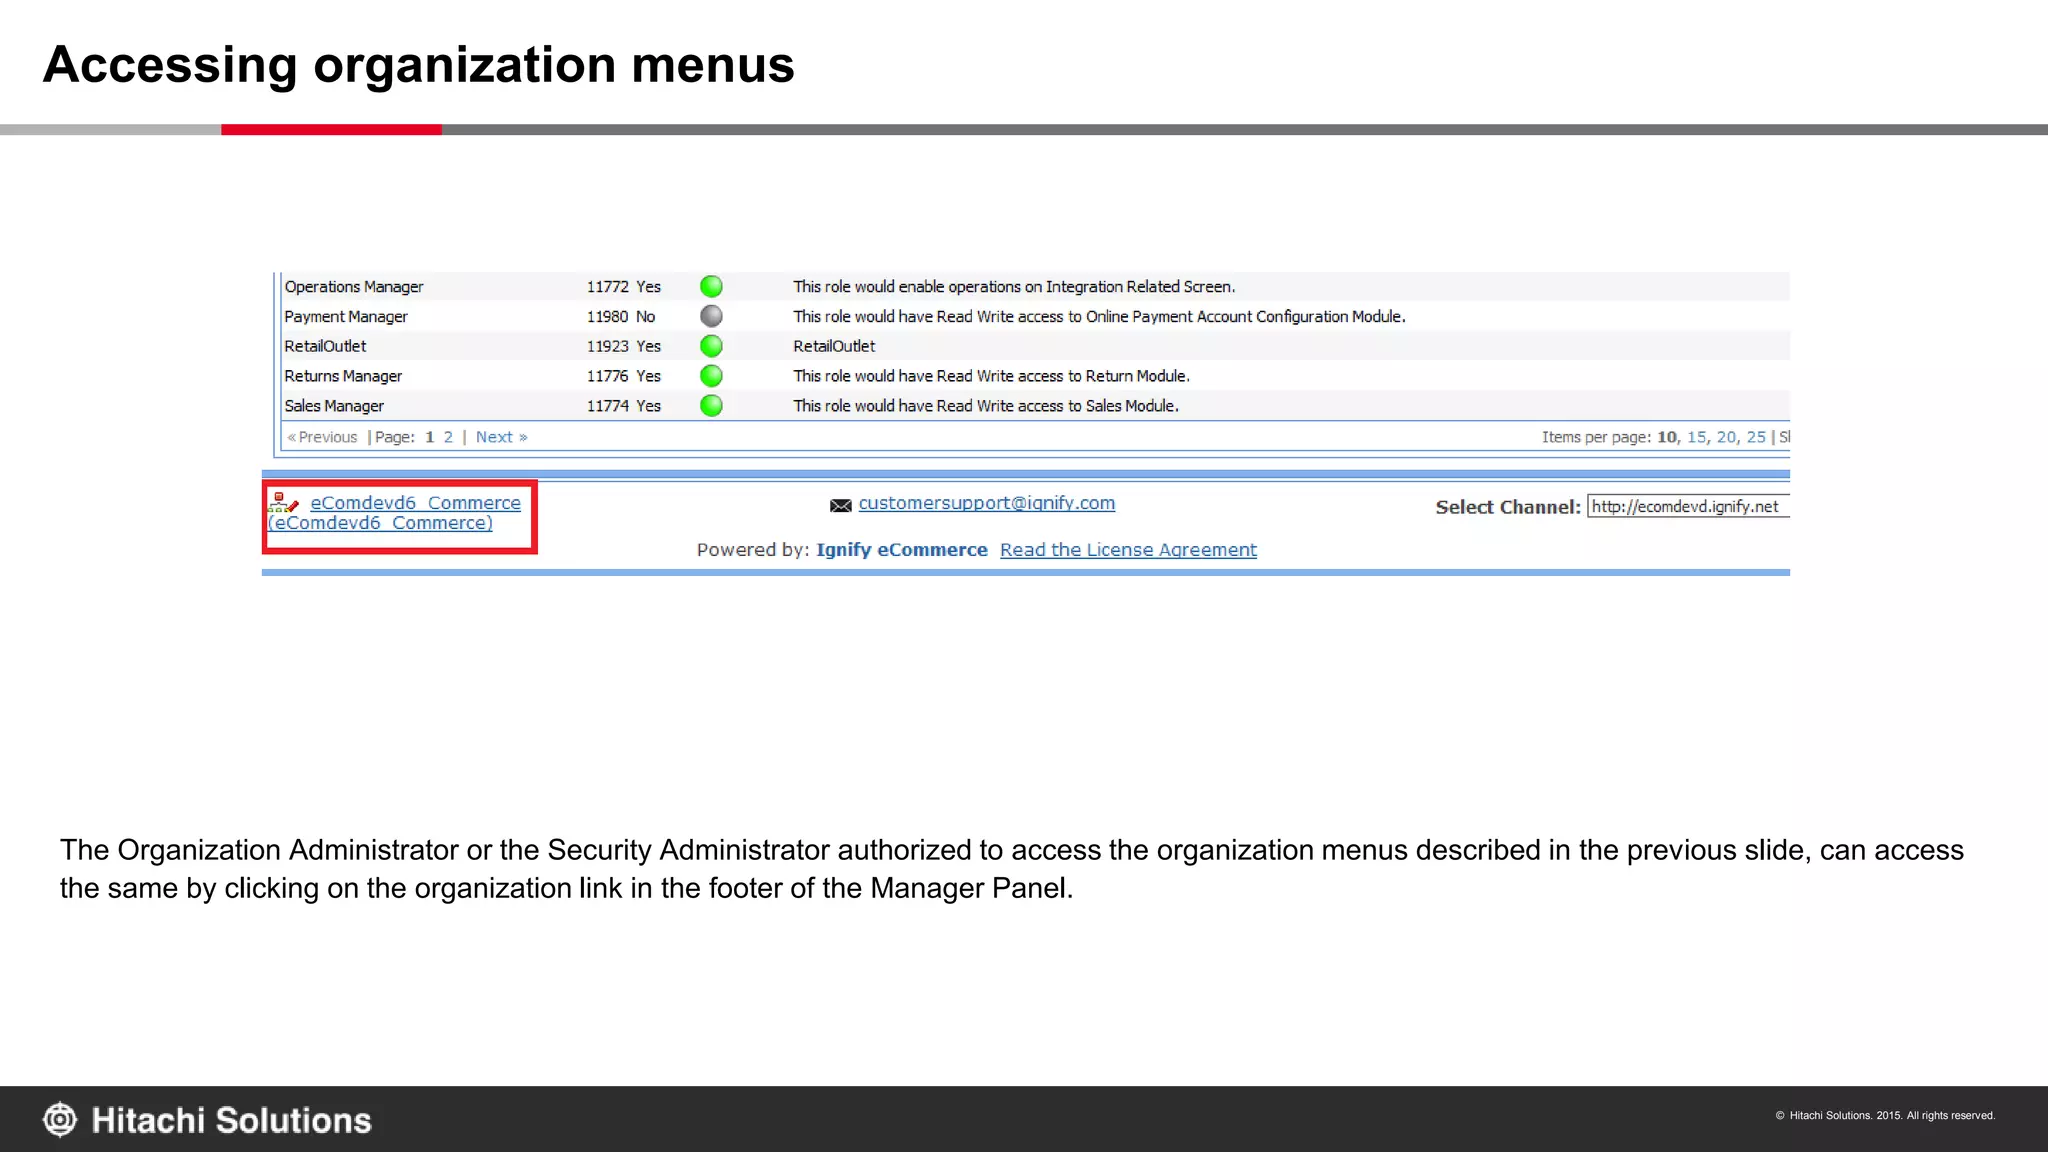Click Next to advance roles page
2048x1152 pixels.
coord(501,437)
